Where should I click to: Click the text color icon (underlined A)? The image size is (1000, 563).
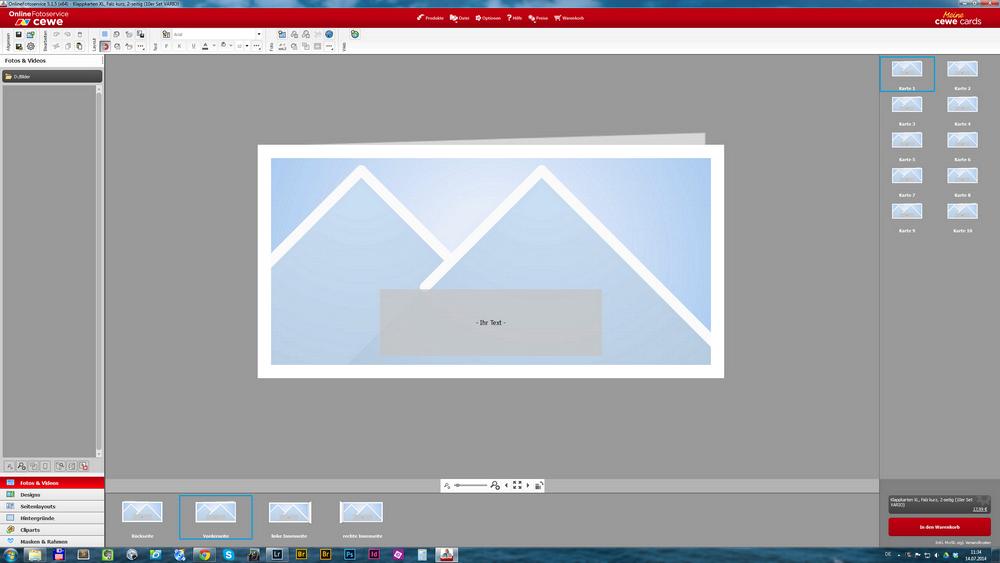click(x=205, y=46)
